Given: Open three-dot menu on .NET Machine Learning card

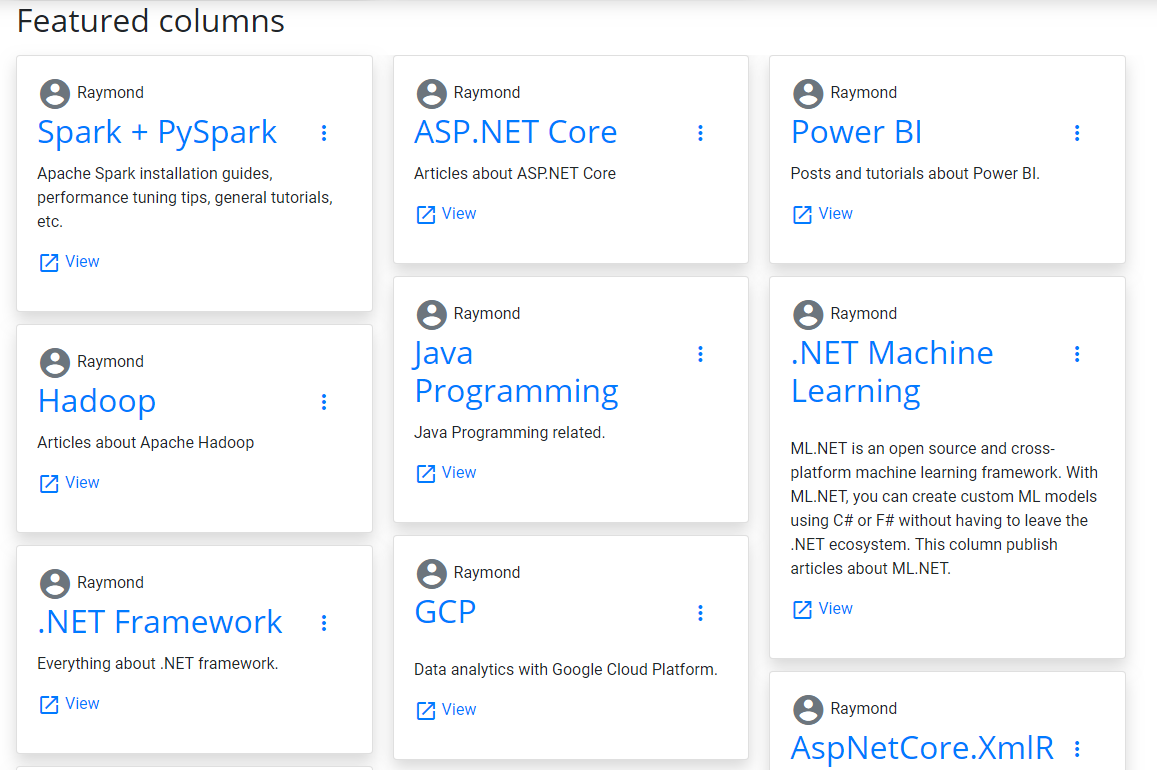Looking at the screenshot, I should [x=1077, y=354].
